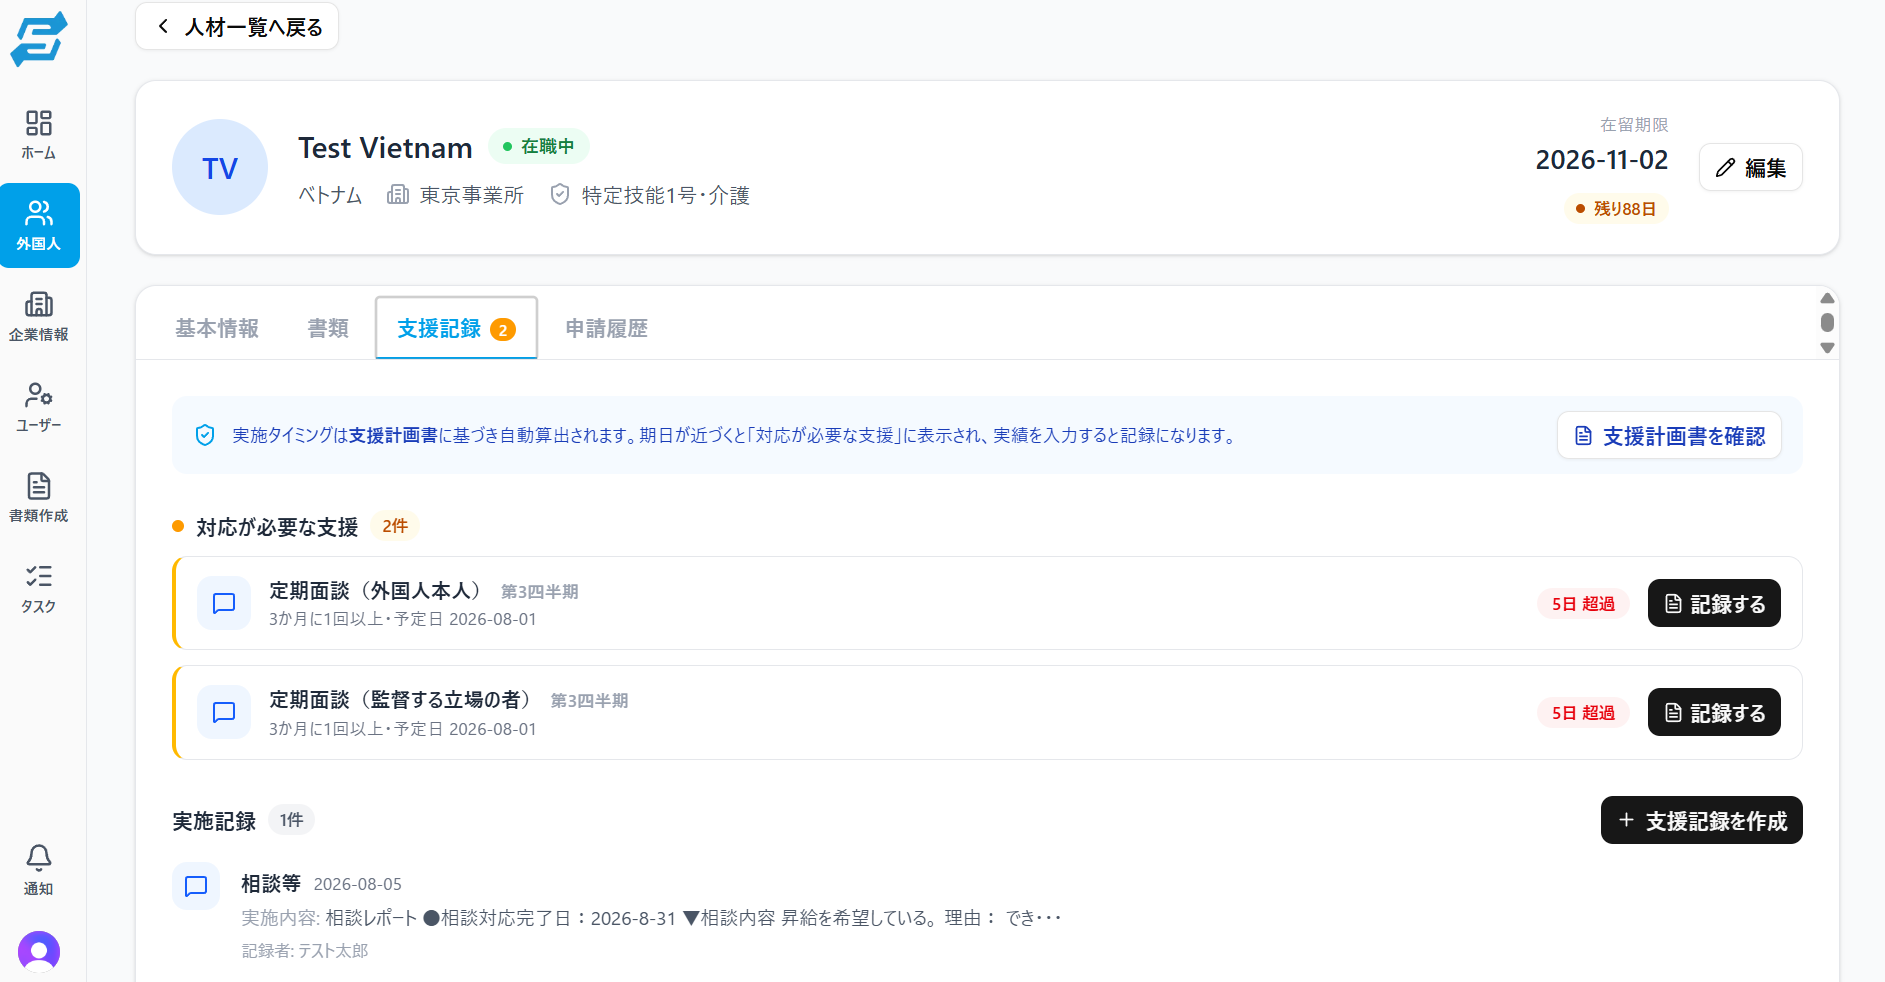Click chat icon of 定期面談（監督する立場の者）
Image resolution: width=1885 pixels, height=982 pixels.
tap(224, 712)
